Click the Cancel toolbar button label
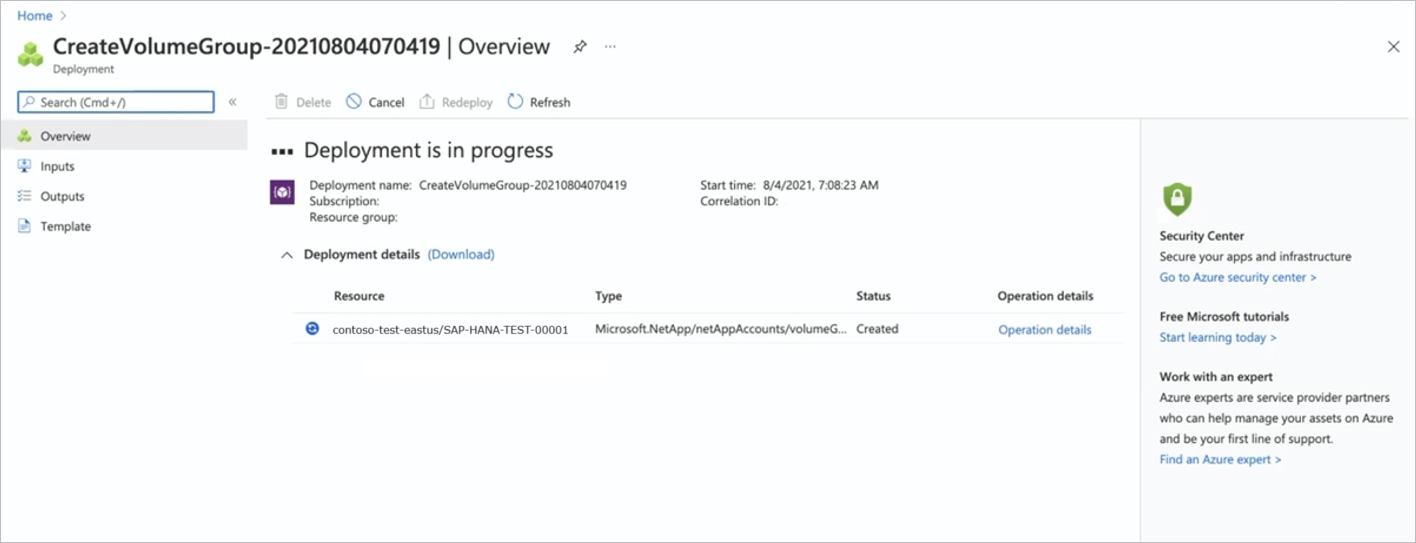 tap(386, 102)
